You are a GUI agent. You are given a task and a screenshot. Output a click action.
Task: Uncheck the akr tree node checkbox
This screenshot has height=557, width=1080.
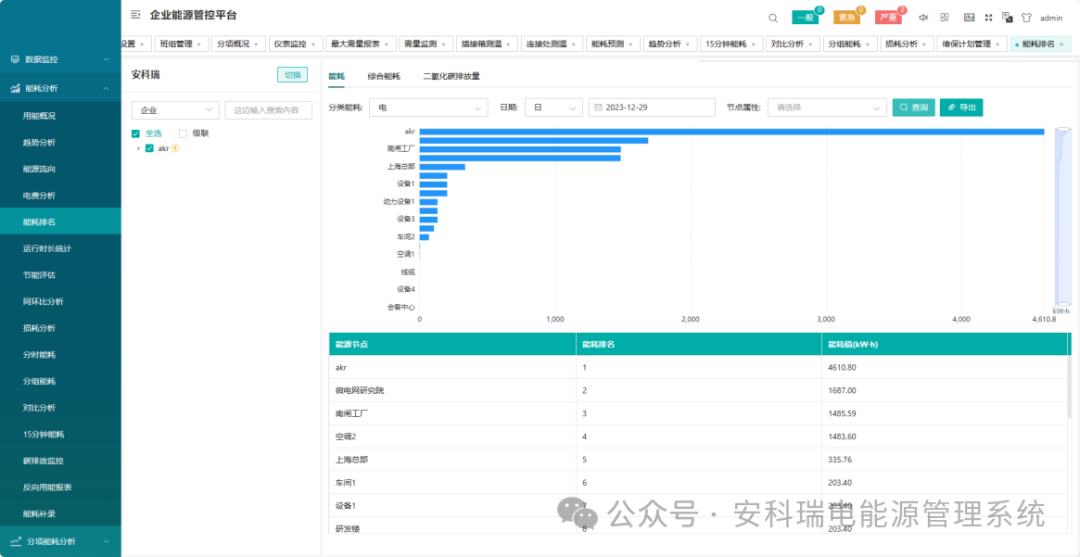point(149,148)
